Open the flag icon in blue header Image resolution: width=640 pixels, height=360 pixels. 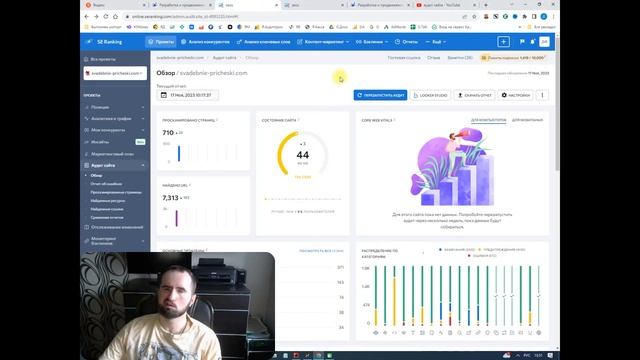pyautogui.click(x=522, y=42)
